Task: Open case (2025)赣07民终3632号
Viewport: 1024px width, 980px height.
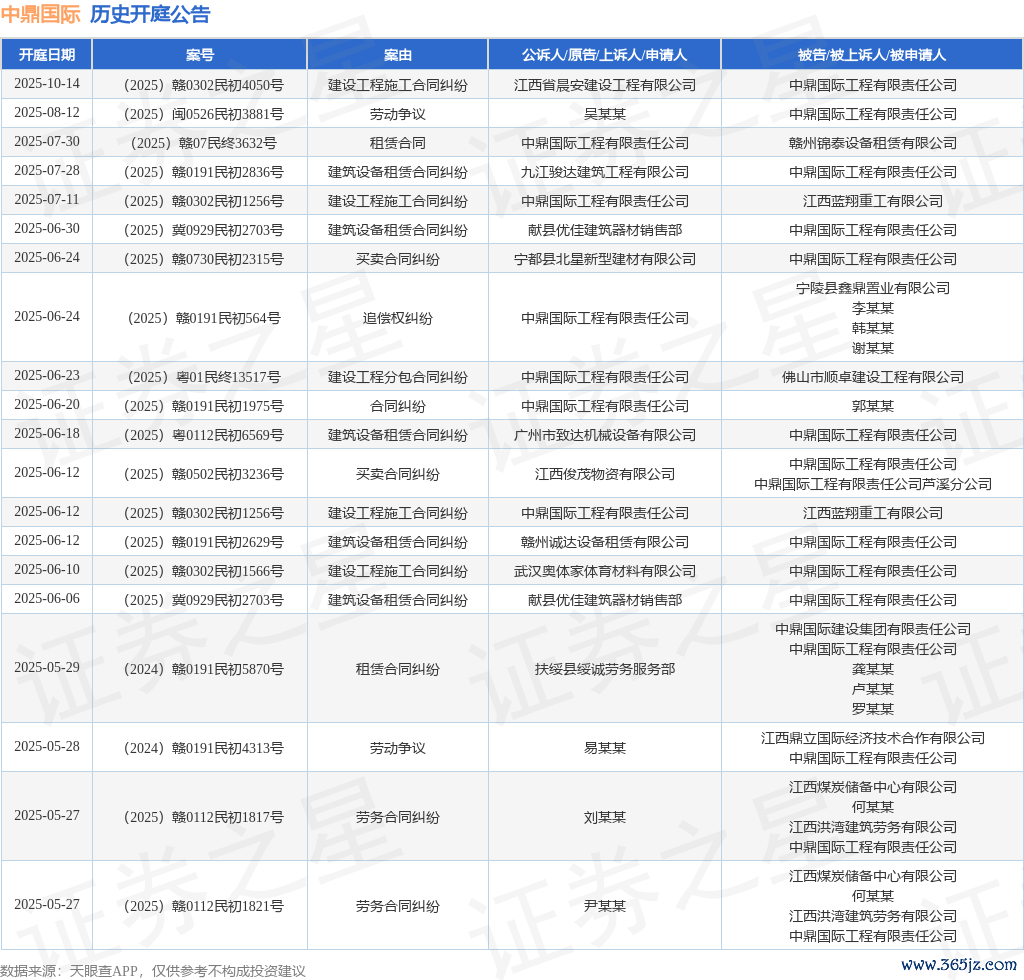Action: coord(200,143)
